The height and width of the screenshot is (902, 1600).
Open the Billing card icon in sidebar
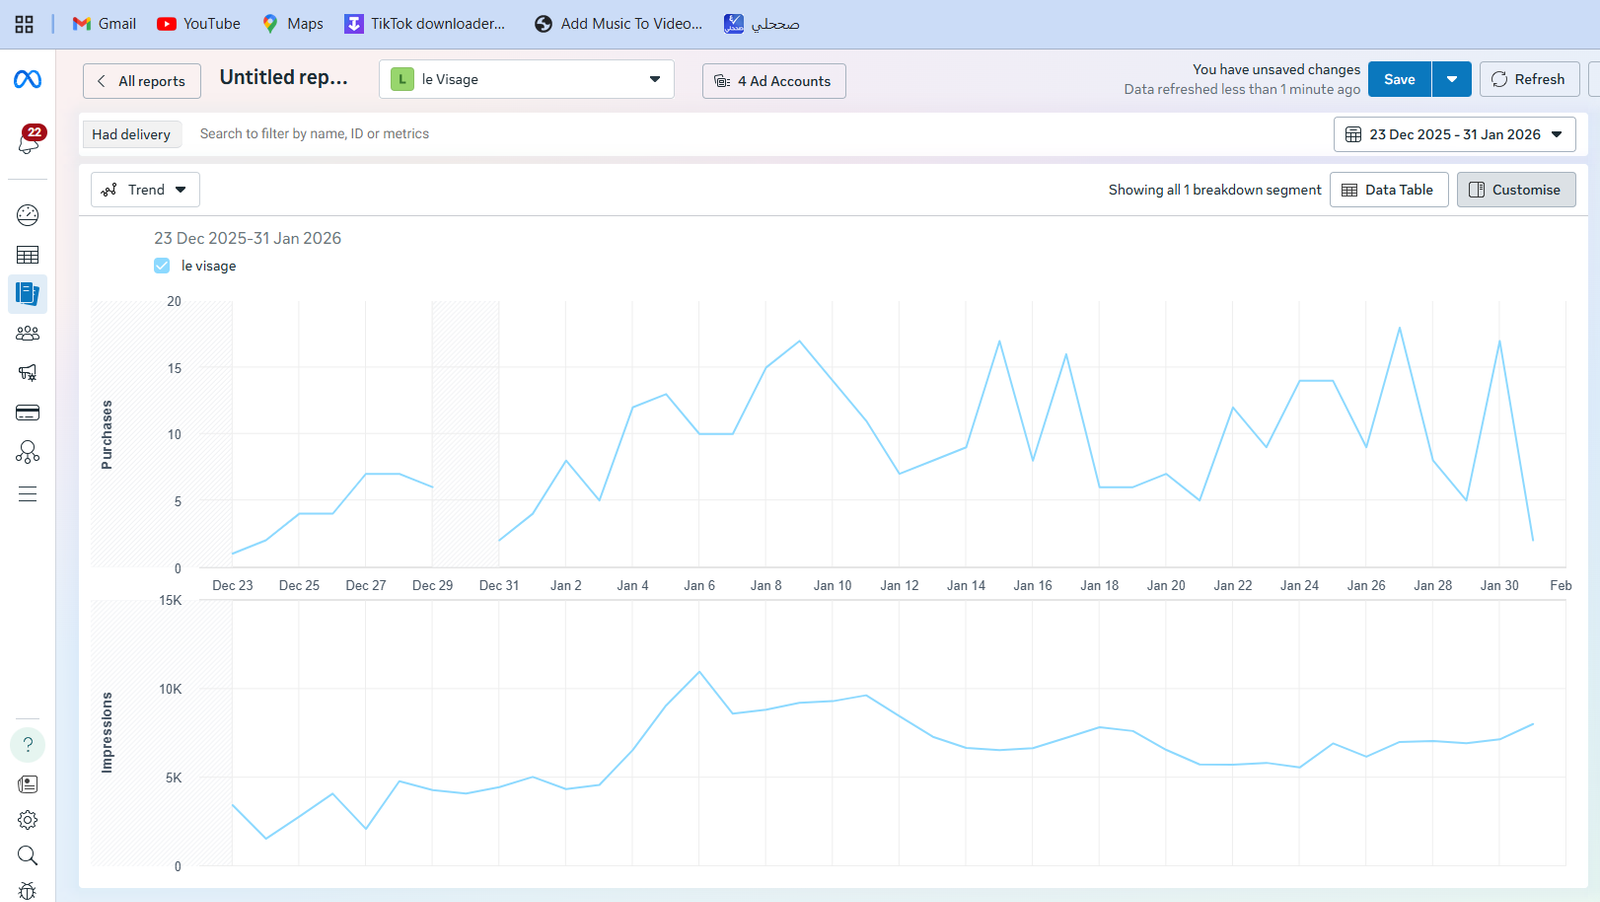tap(28, 413)
